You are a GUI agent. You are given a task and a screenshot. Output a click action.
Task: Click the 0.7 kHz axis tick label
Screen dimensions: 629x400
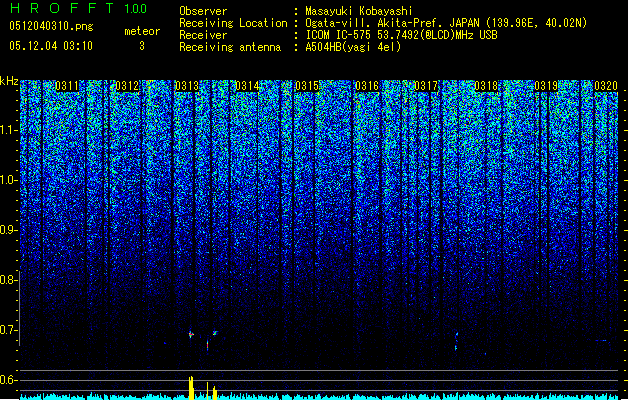[8, 330]
